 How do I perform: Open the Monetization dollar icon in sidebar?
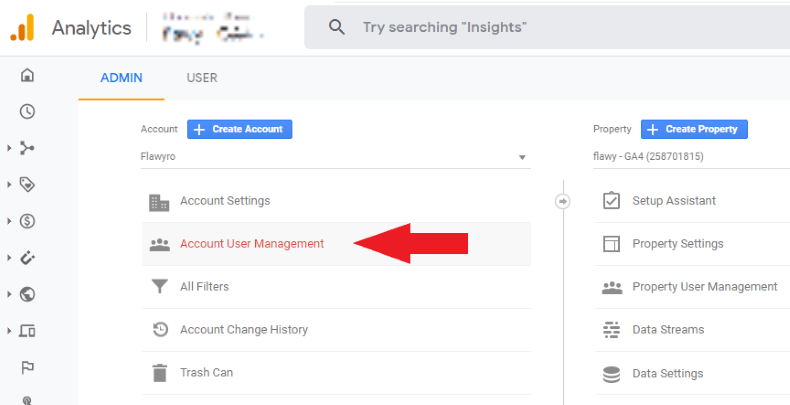[x=28, y=221]
